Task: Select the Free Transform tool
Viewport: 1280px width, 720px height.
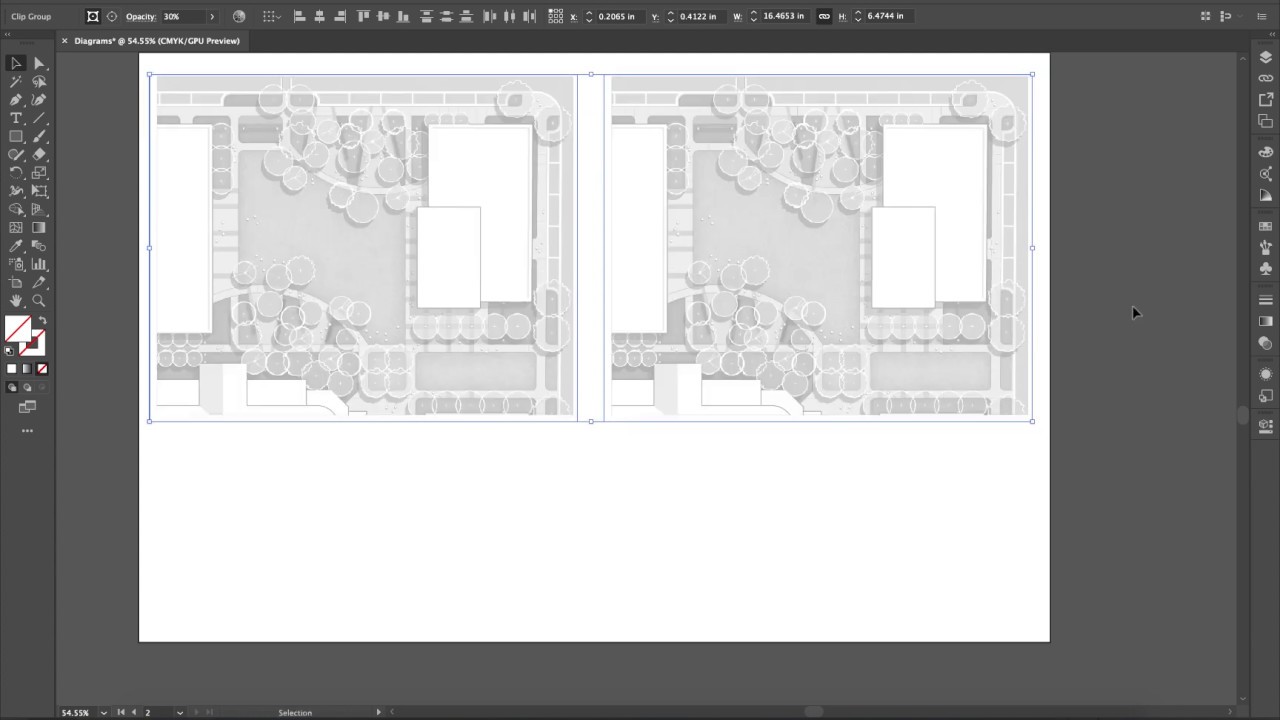Action: (39, 191)
